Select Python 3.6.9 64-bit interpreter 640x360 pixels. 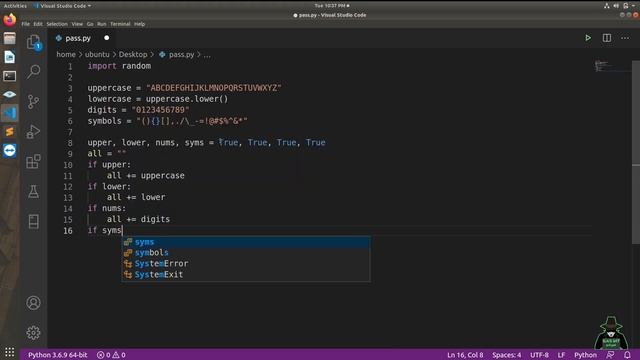58,355
